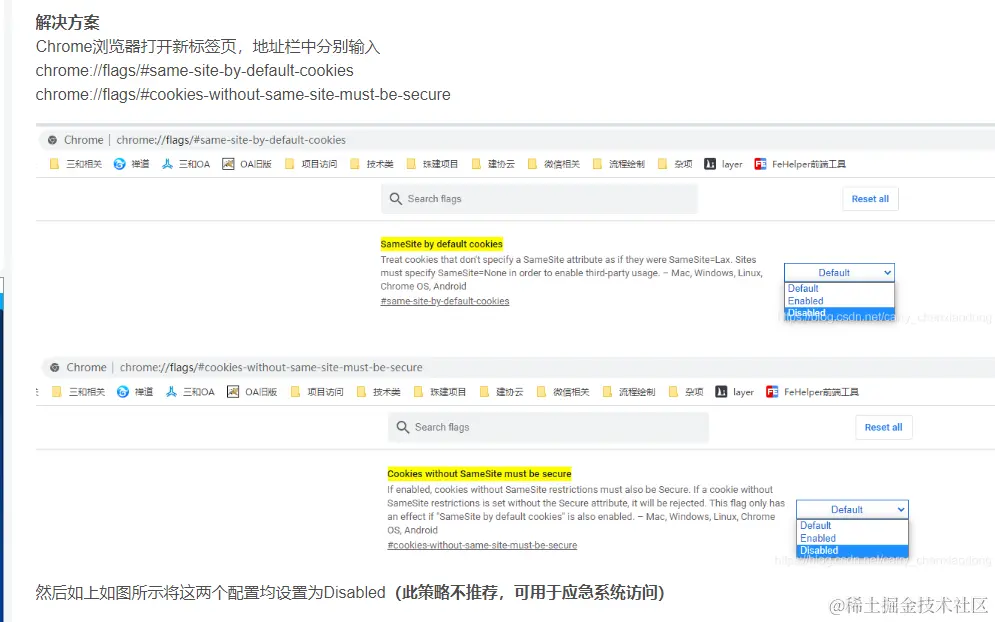Choose Disabled option in Cookies without SameSite list
995x622 pixels.
coord(852,550)
